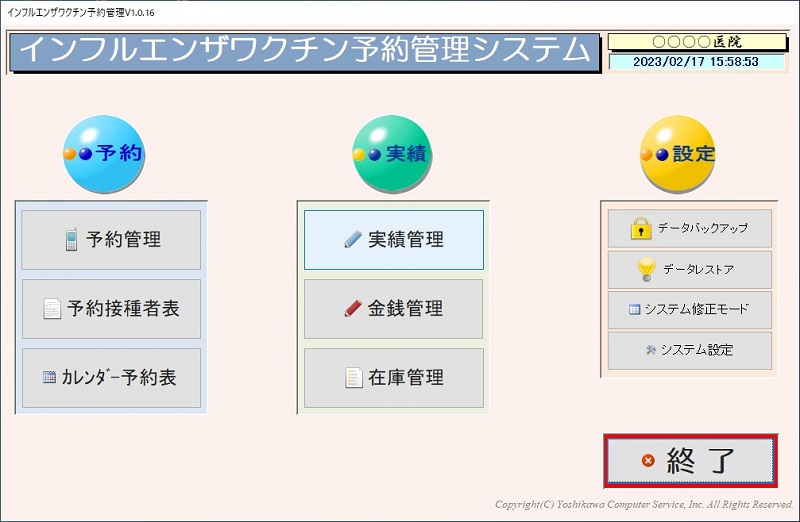Open 在庫管理 inventory management
Viewport: 800px width, 522px height.
click(x=393, y=378)
